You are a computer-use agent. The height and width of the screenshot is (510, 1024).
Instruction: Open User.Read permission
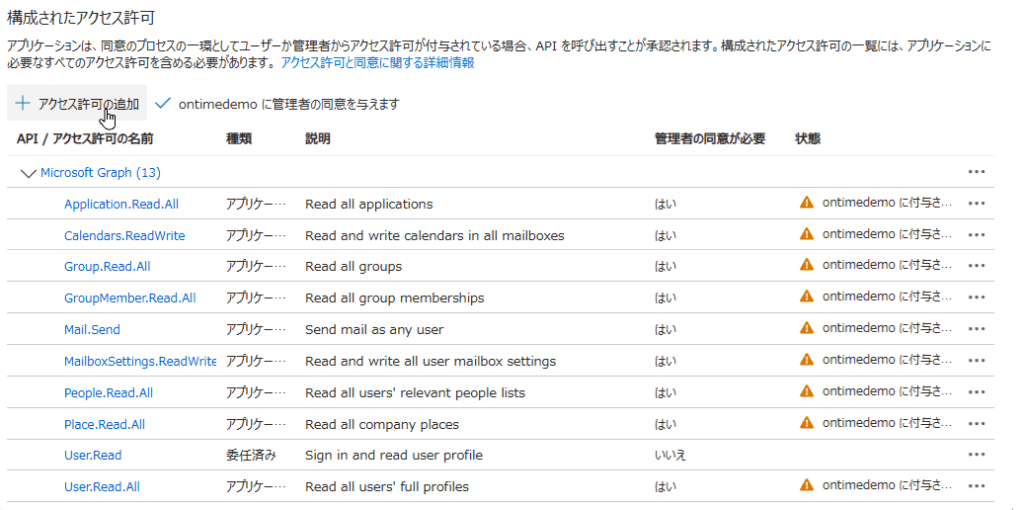tap(93, 455)
